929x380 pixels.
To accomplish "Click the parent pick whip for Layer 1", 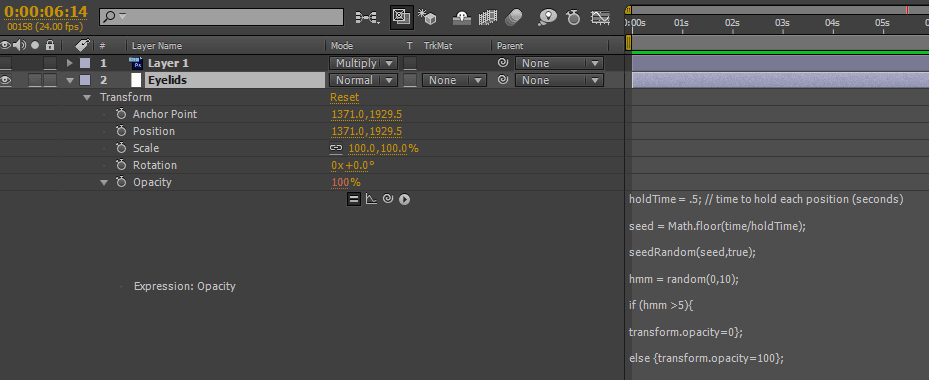I will (x=503, y=63).
